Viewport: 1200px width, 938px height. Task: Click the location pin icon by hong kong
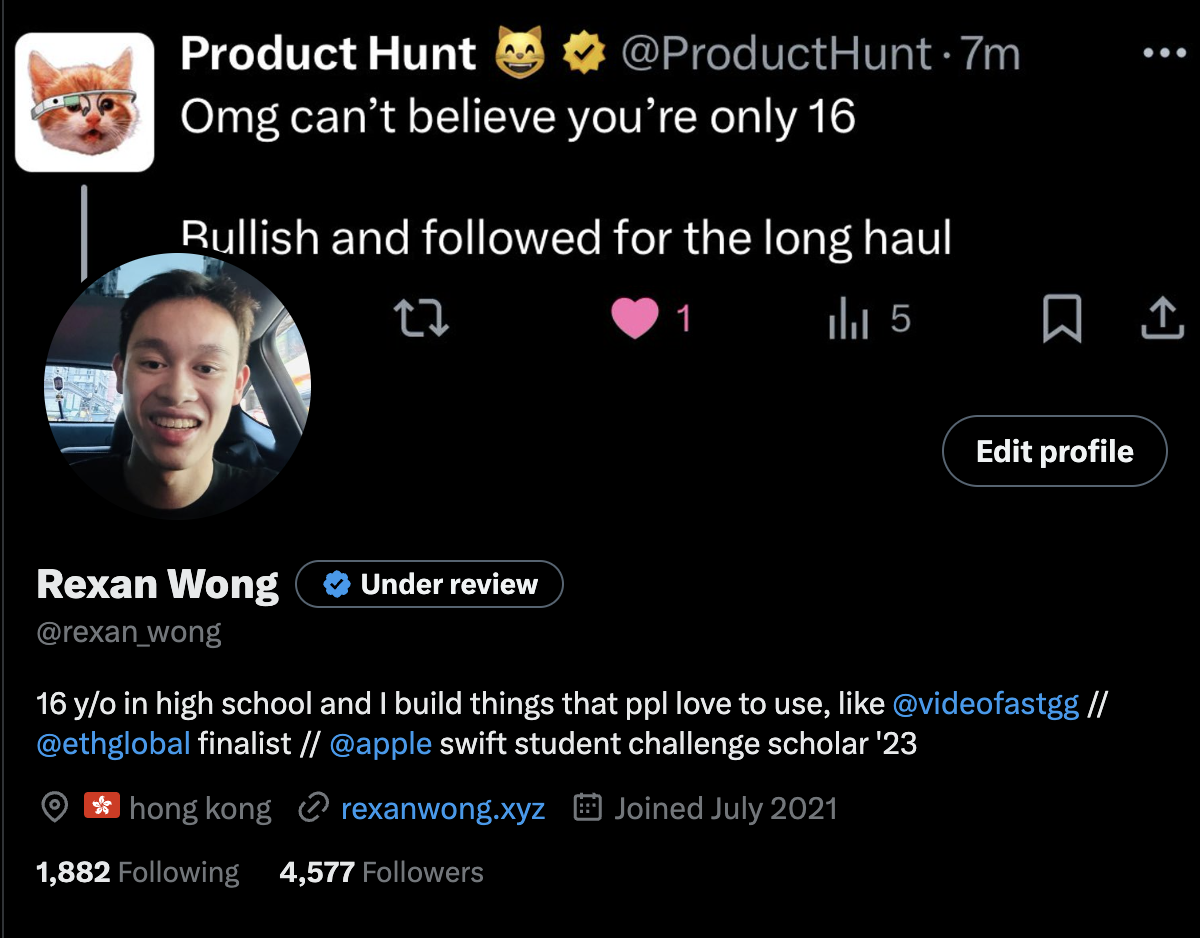[x=53, y=808]
